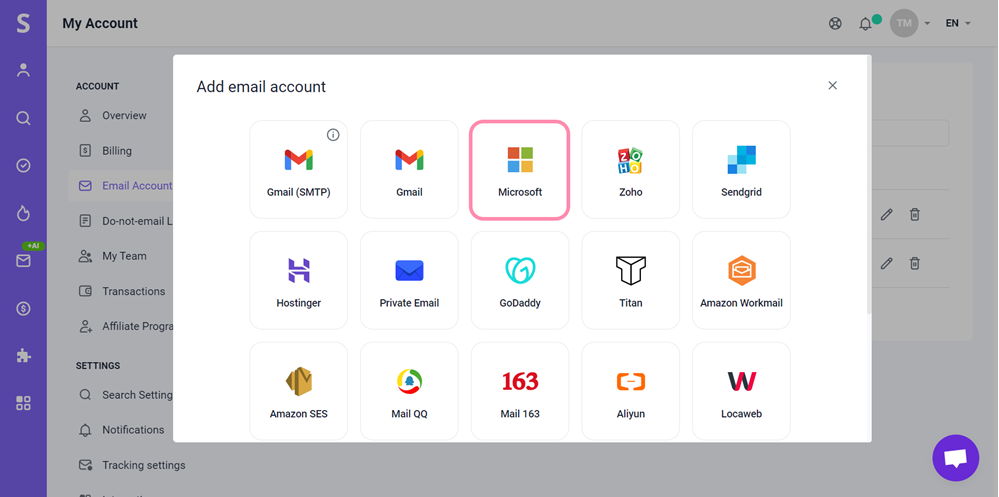
Task: Pick the Locaweb provider card
Action: pyautogui.click(x=742, y=391)
